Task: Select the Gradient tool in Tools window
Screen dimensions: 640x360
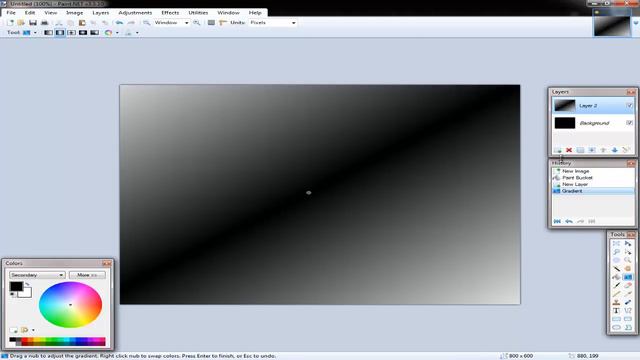Action: tap(628, 277)
